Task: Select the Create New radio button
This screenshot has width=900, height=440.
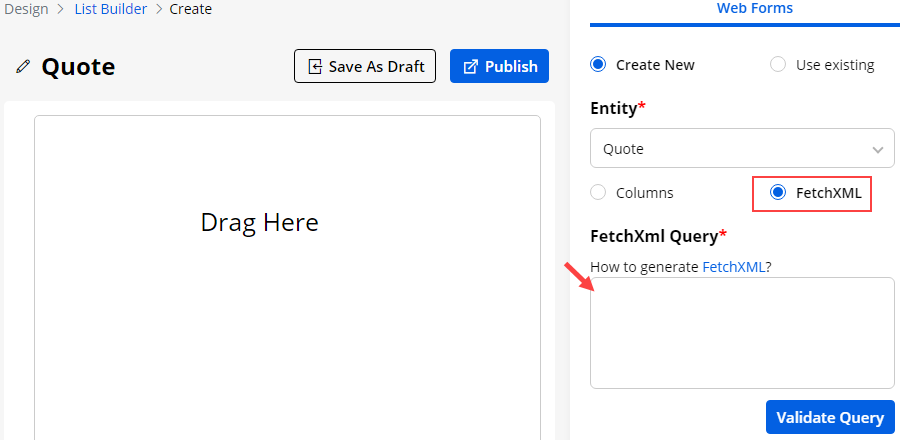Action: click(598, 65)
